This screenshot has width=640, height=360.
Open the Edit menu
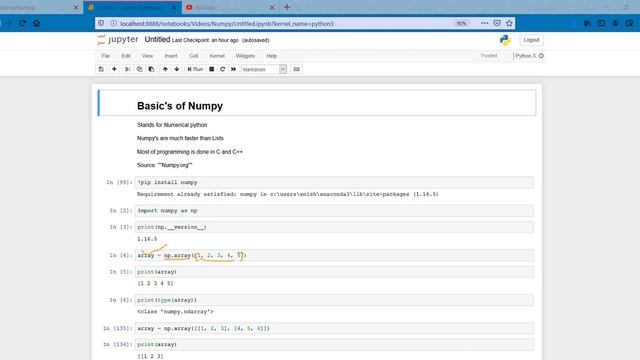[x=126, y=56]
